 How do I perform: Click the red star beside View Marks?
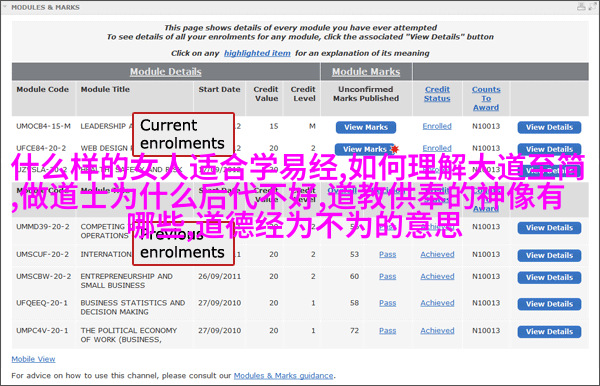395,148
